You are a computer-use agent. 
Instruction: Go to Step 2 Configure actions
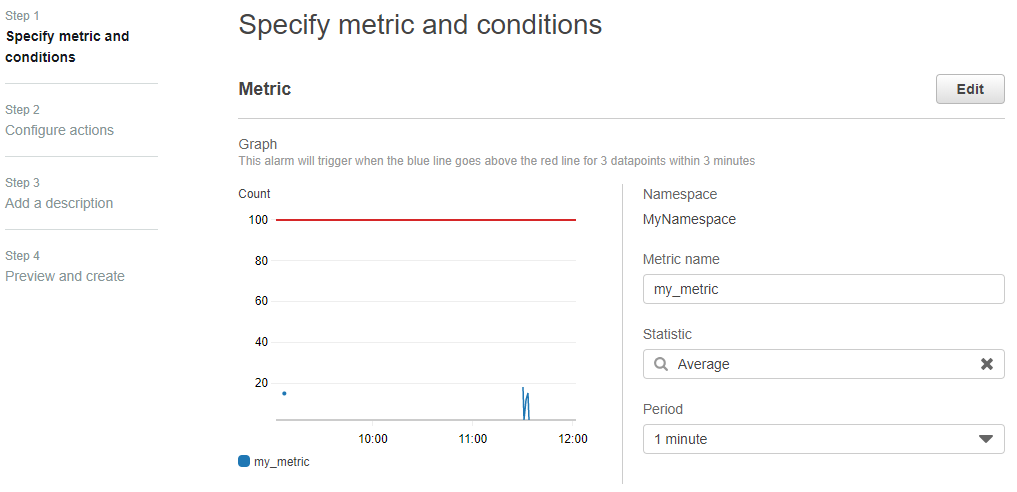point(60,130)
